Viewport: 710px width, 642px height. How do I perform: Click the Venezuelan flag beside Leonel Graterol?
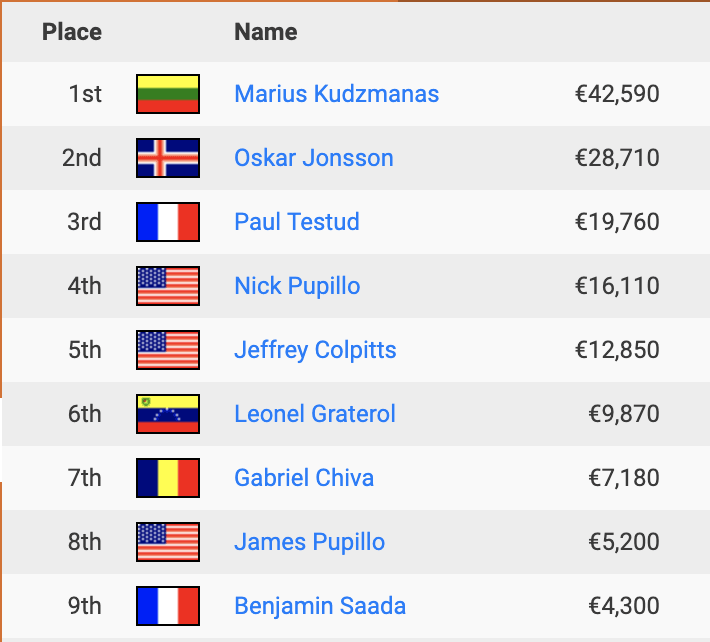[x=168, y=414]
